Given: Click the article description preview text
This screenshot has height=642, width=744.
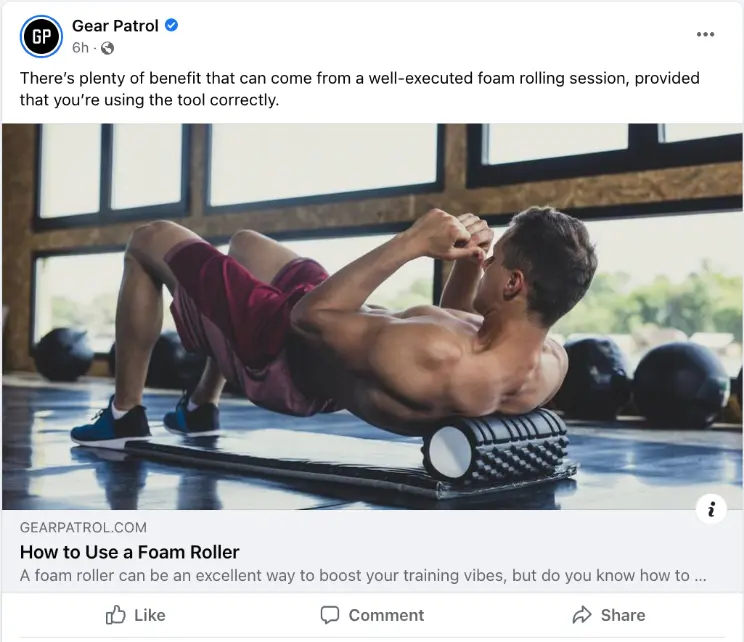Looking at the screenshot, I should 362,575.
